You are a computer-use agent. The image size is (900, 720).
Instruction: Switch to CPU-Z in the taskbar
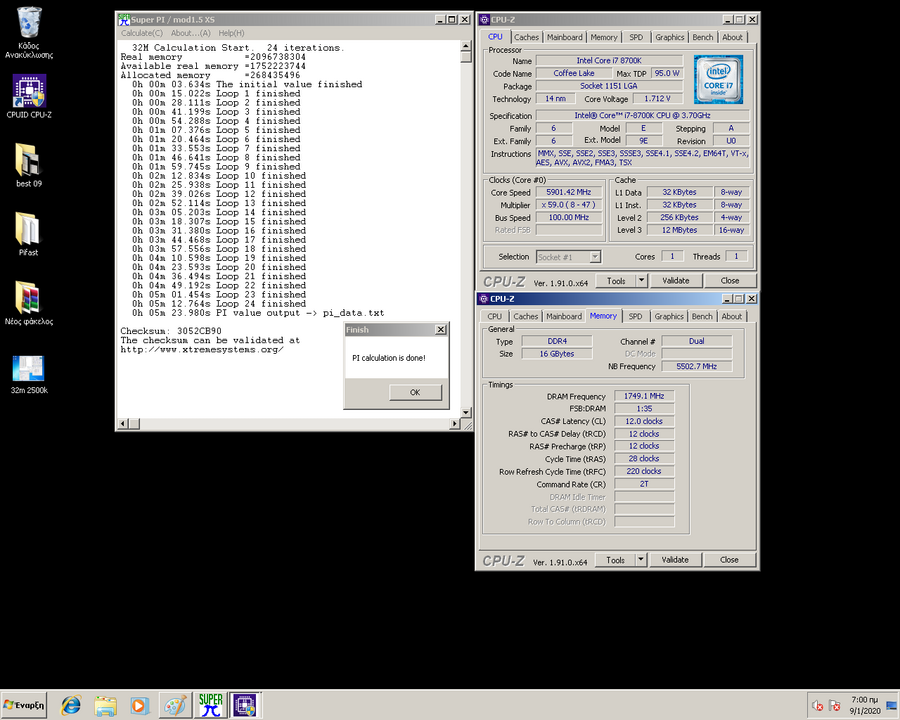pyautogui.click(x=245, y=705)
